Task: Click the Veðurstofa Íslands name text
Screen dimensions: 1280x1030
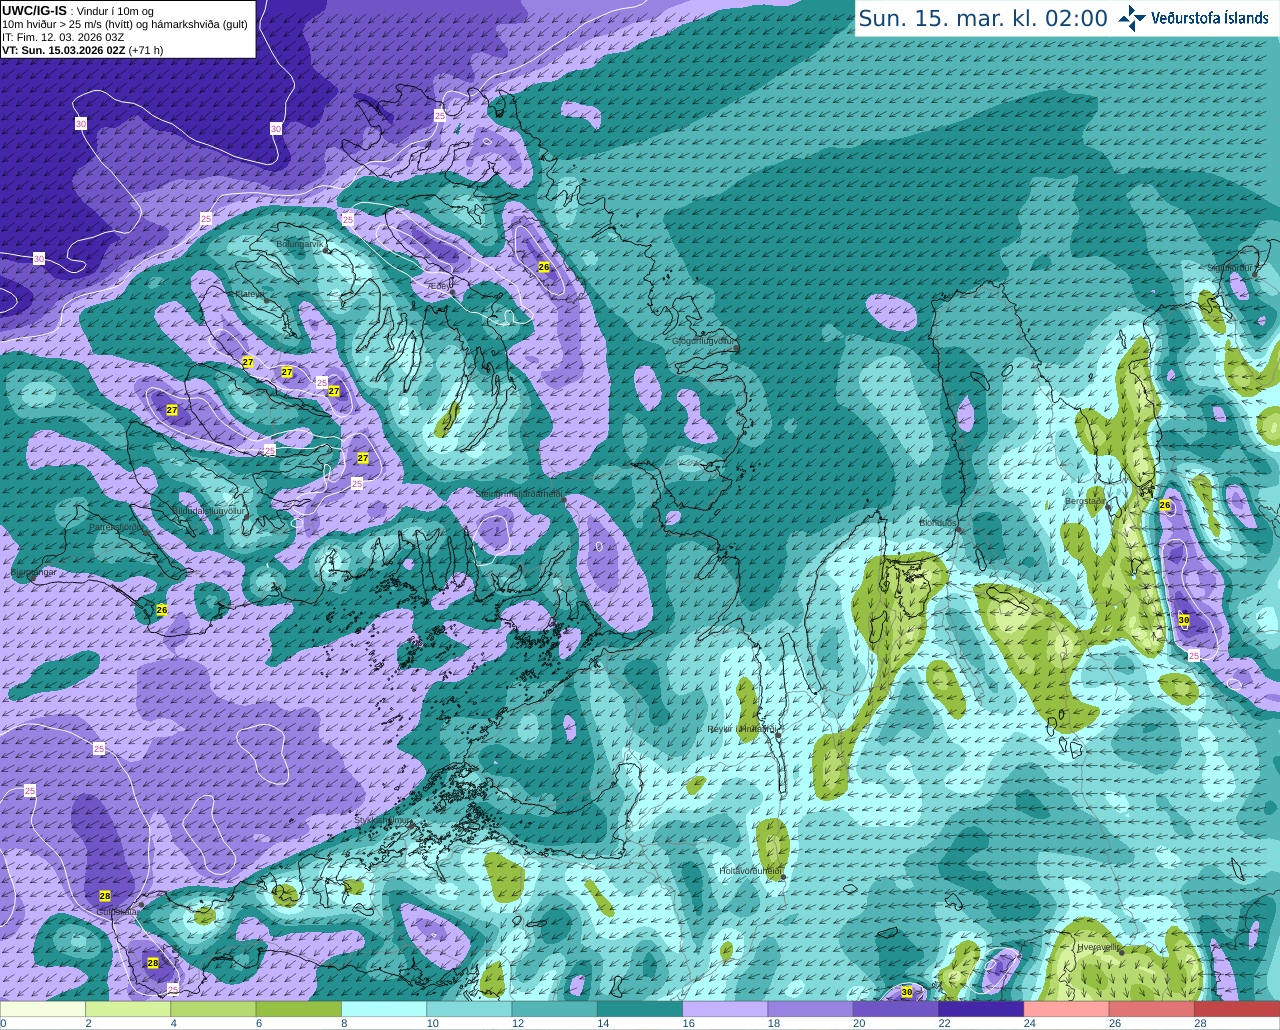Action: pos(1210,18)
